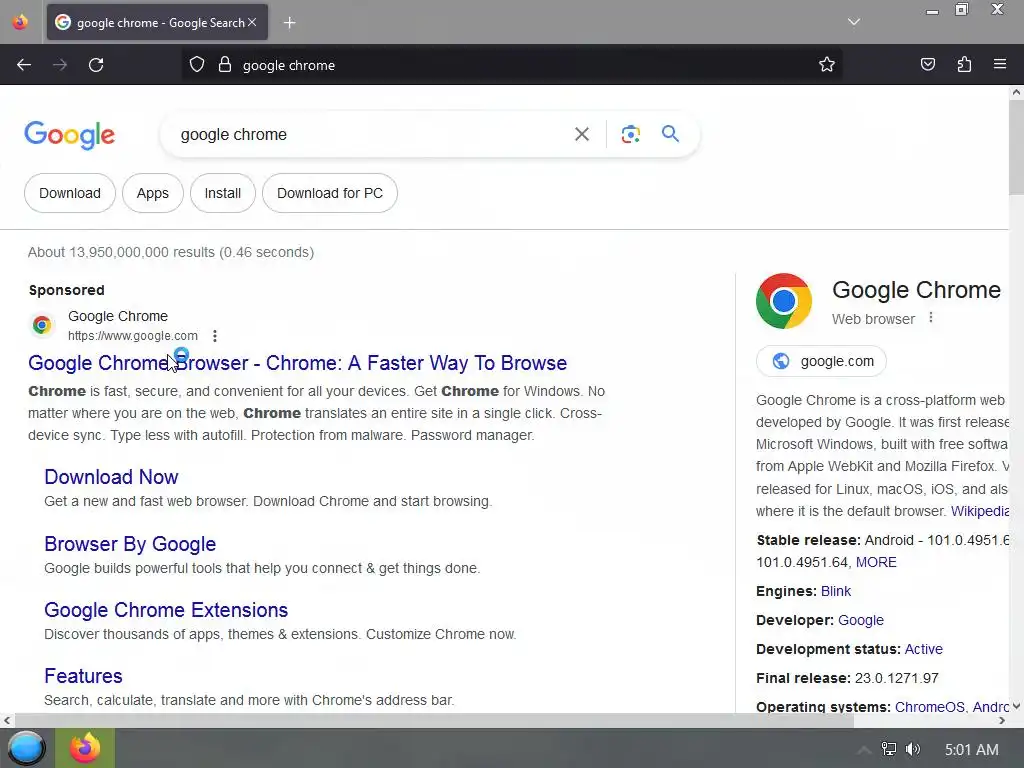Viewport: 1024px width, 768px height.
Task: Open the sponsored result three-dot menu
Action: [x=215, y=336]
